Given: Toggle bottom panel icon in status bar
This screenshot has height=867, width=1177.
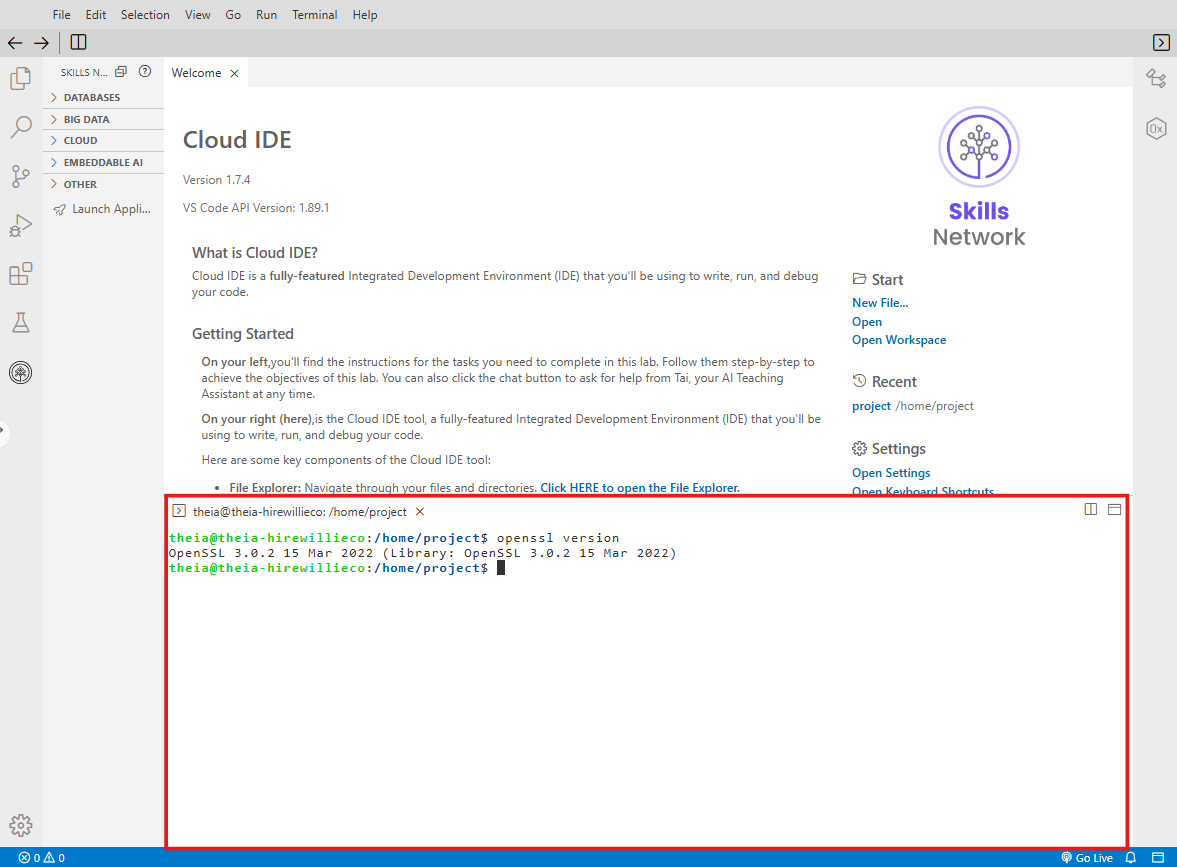Looking at the screenshot, I should pyautogui.click(x=1158, y=857).
